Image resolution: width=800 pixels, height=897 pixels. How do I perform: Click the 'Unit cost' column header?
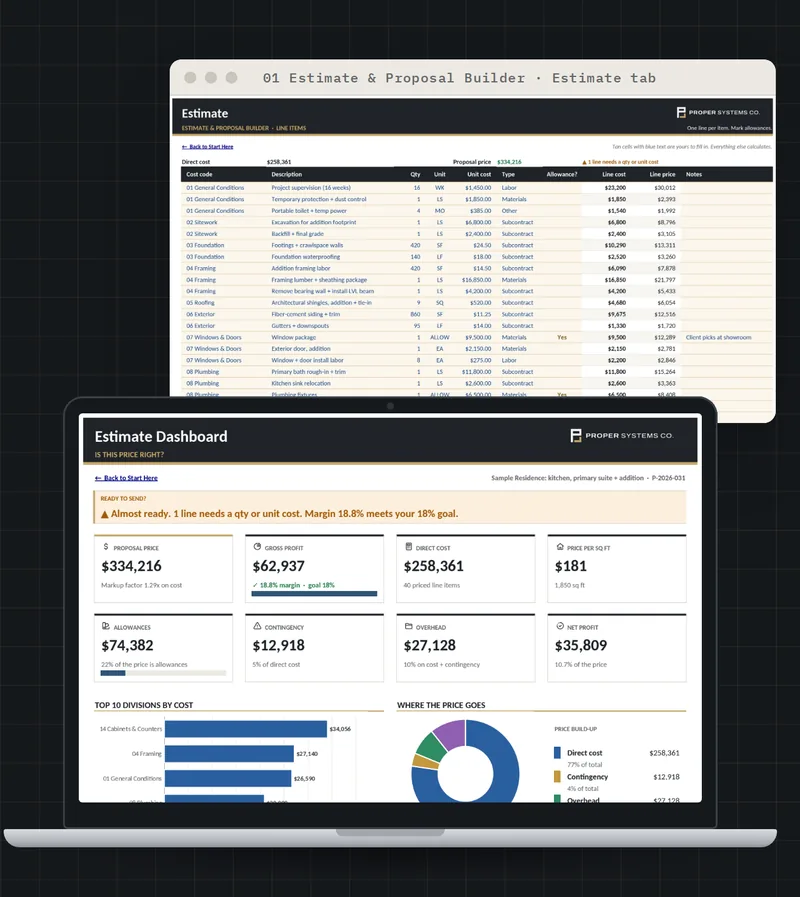(479, 174)
